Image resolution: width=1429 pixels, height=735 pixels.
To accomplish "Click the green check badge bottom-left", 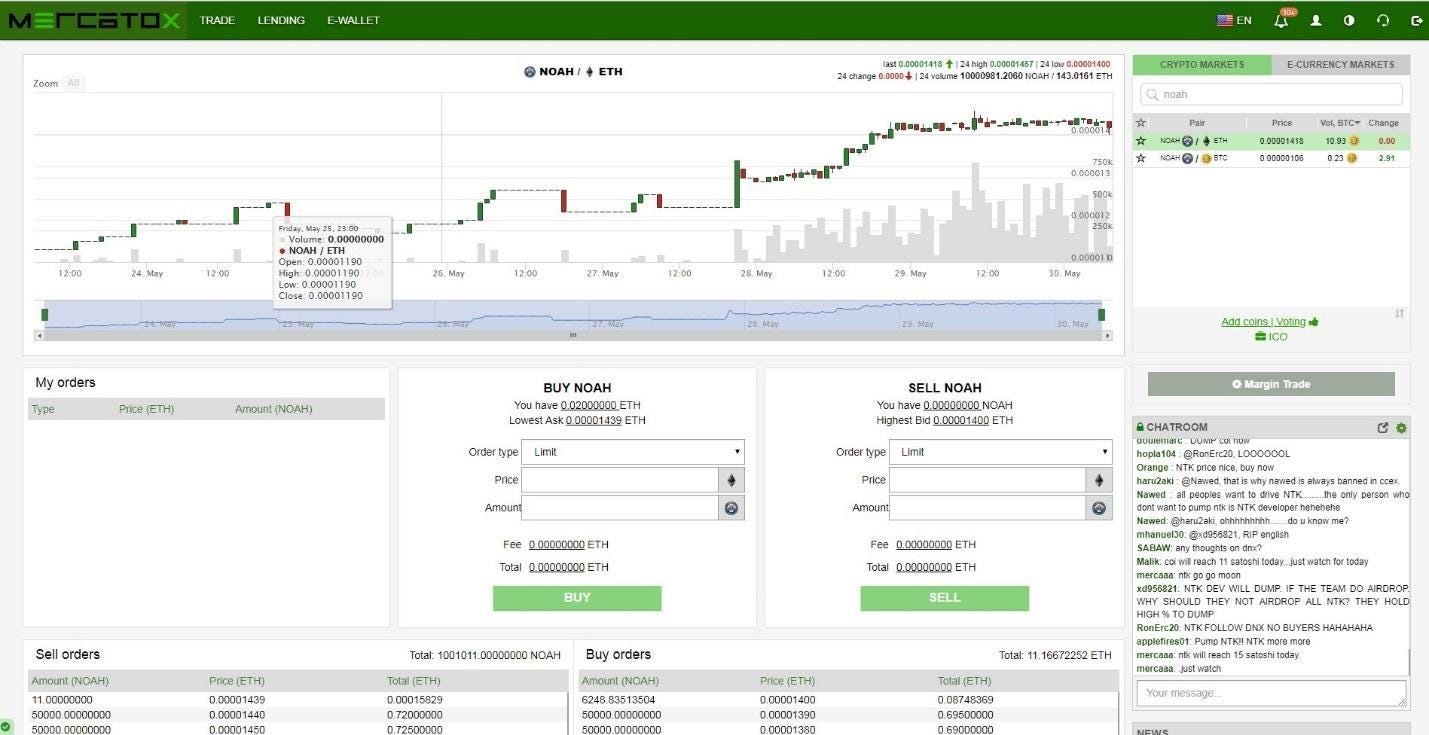I will (6, 726).
